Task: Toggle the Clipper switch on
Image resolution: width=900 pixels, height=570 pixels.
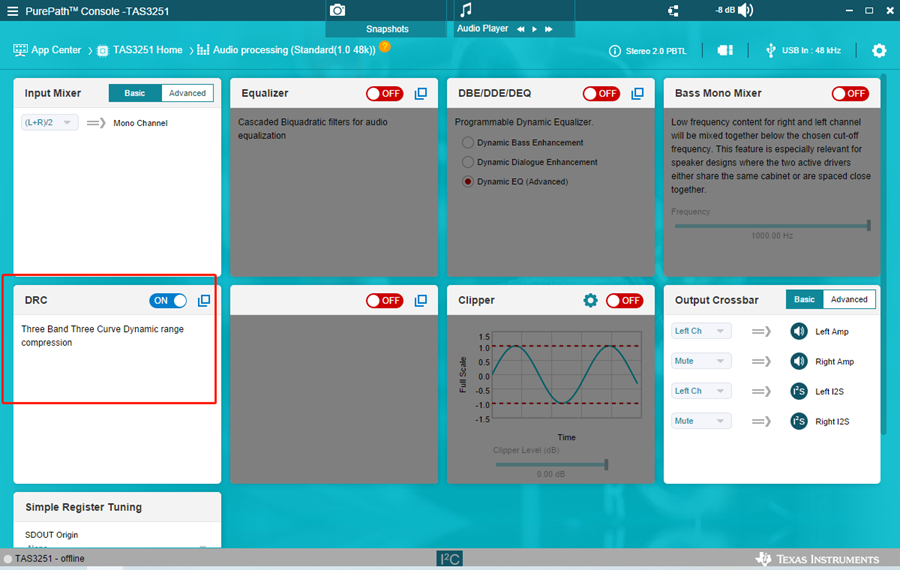Action: click(624, 301)
